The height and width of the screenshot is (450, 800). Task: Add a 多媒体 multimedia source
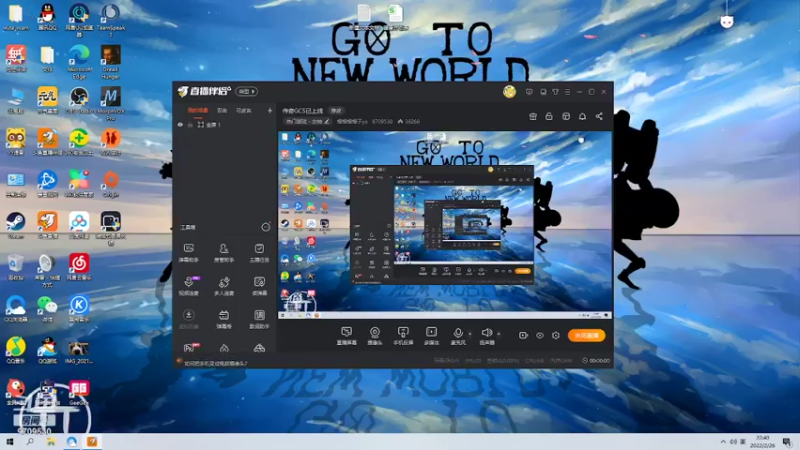[431, 336]
